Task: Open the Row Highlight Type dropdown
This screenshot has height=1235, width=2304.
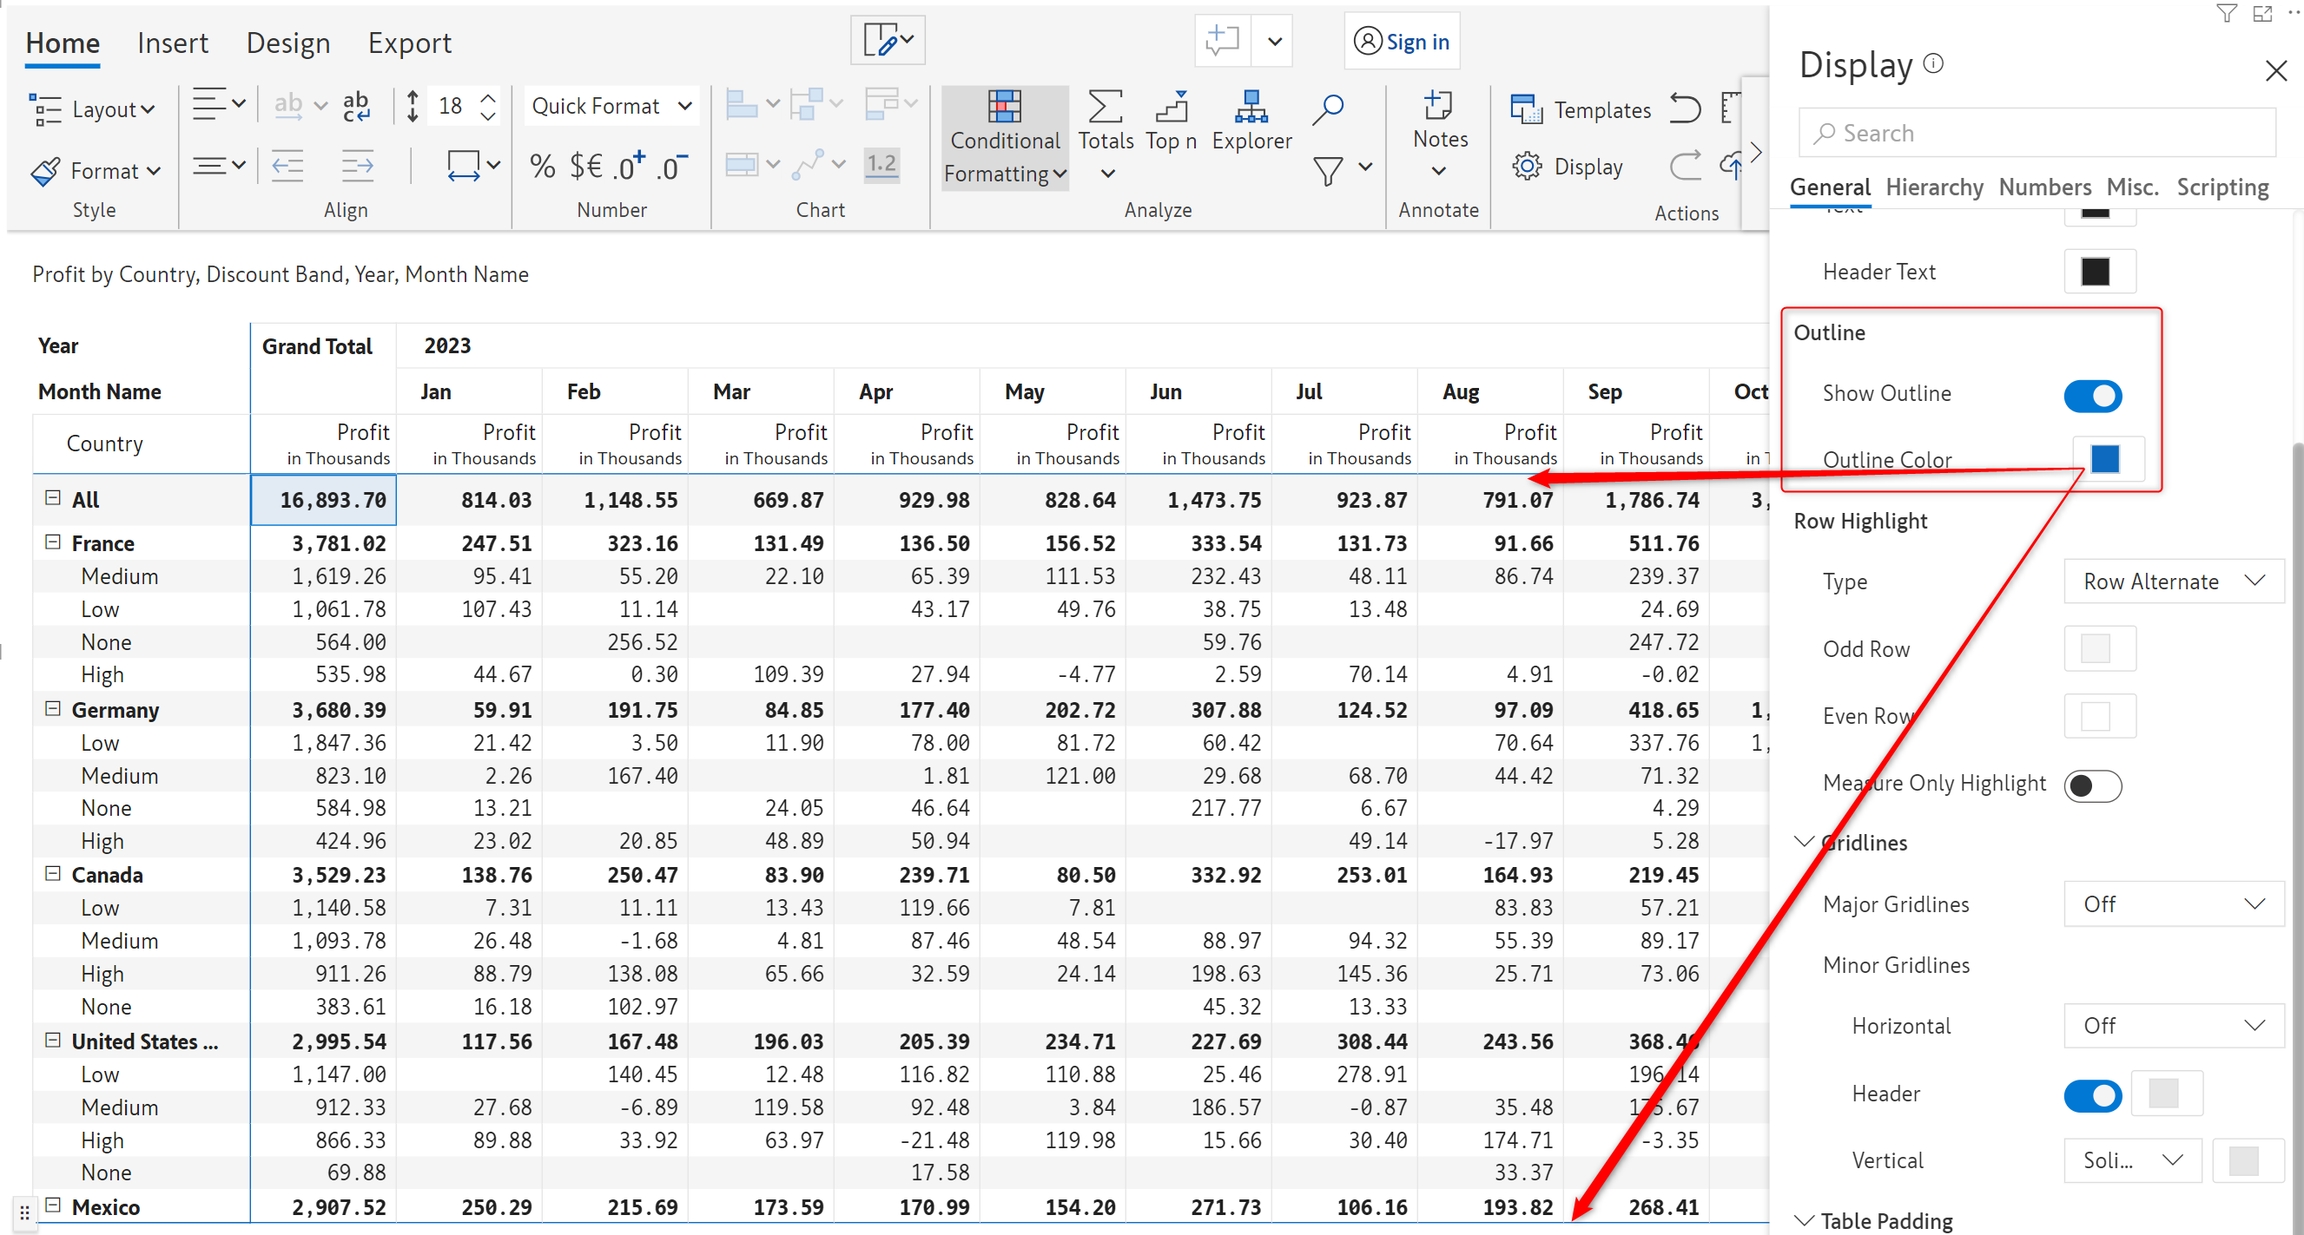Action: tap(2173, 582)
